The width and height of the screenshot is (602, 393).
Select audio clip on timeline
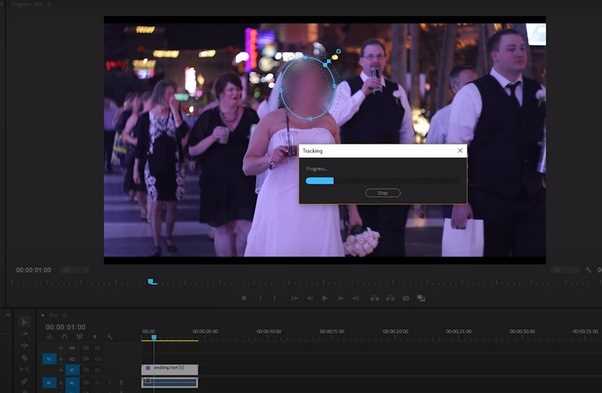click(170, 382)
